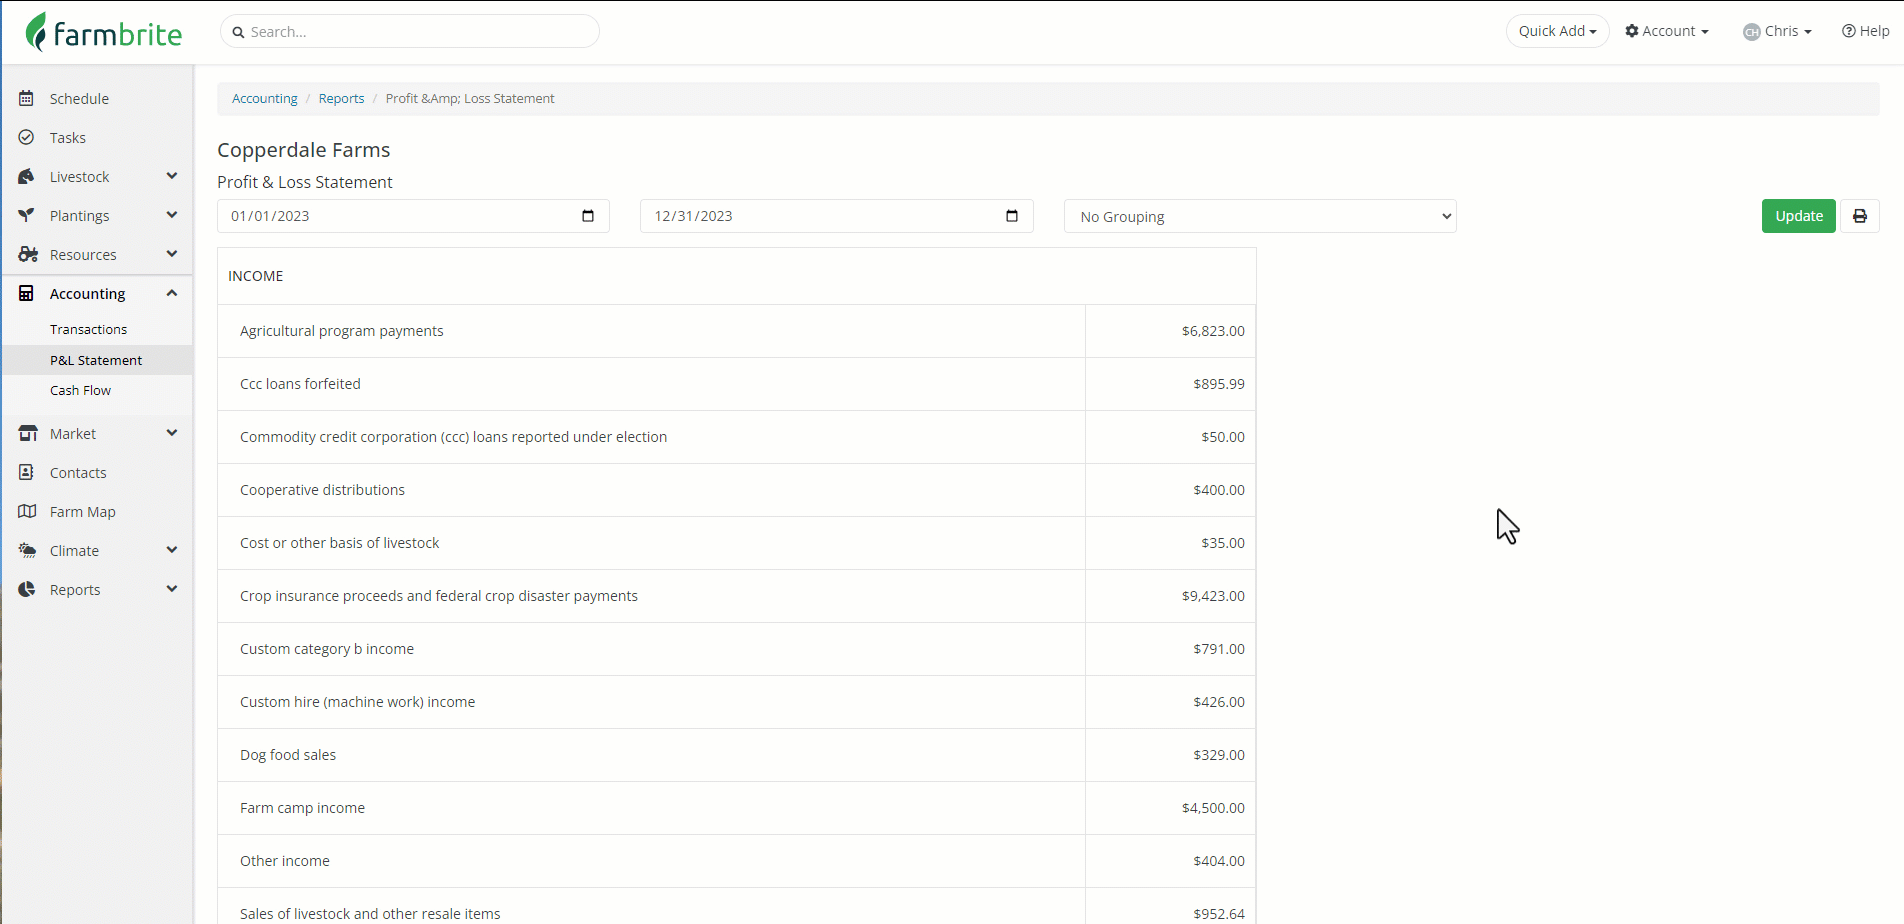Select the Farm camp income row
The width and height of the screenshot is (1904, 924).
tap(736, 808)
